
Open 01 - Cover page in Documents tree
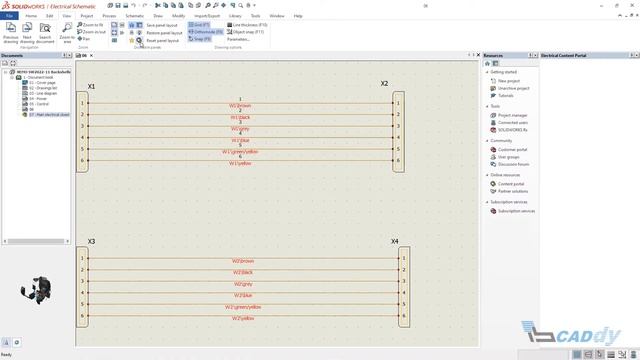[42, 82]
